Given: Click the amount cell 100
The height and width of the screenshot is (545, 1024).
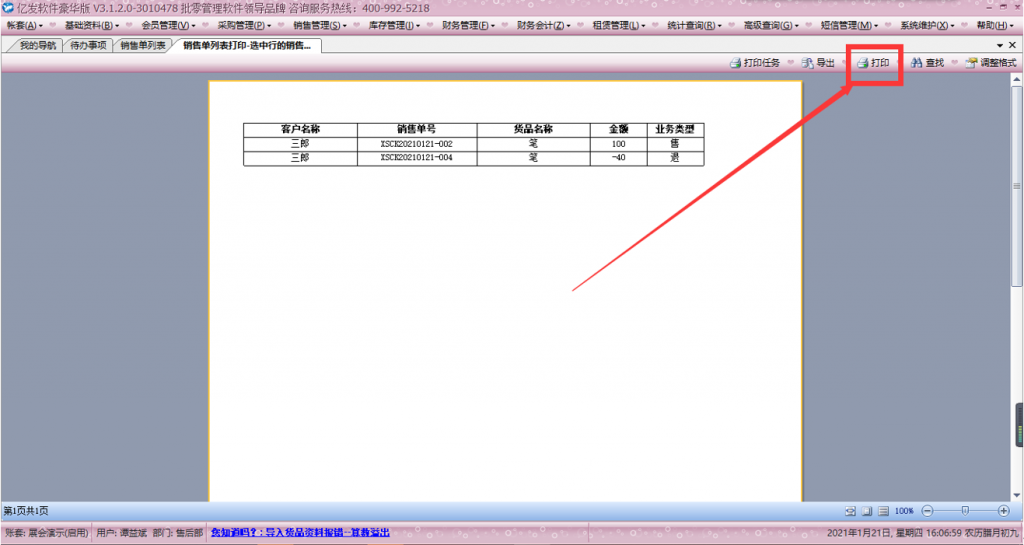Looking at the screenshot, I should point(618,144).
